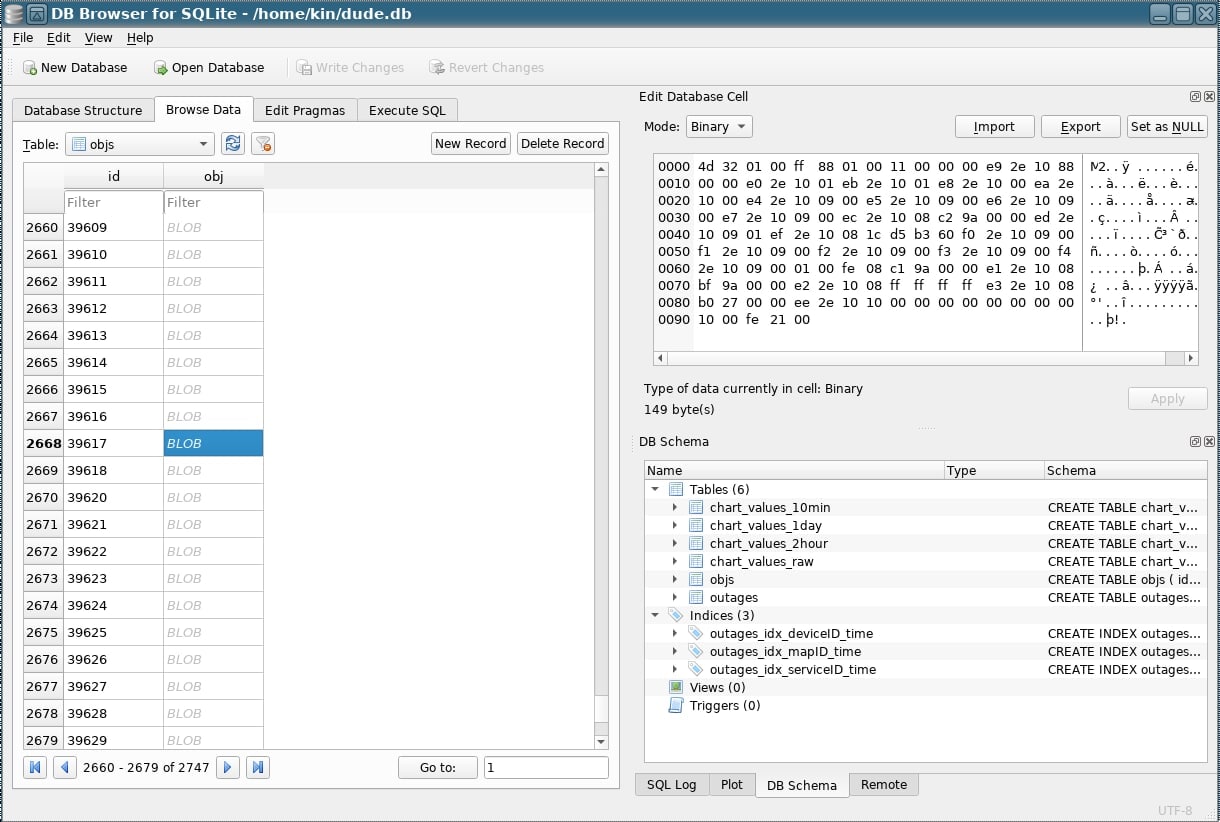Float the DB Schema panel
Image resolution: width=1220 pixels, height=822 pixels.
coord(1195,441)
